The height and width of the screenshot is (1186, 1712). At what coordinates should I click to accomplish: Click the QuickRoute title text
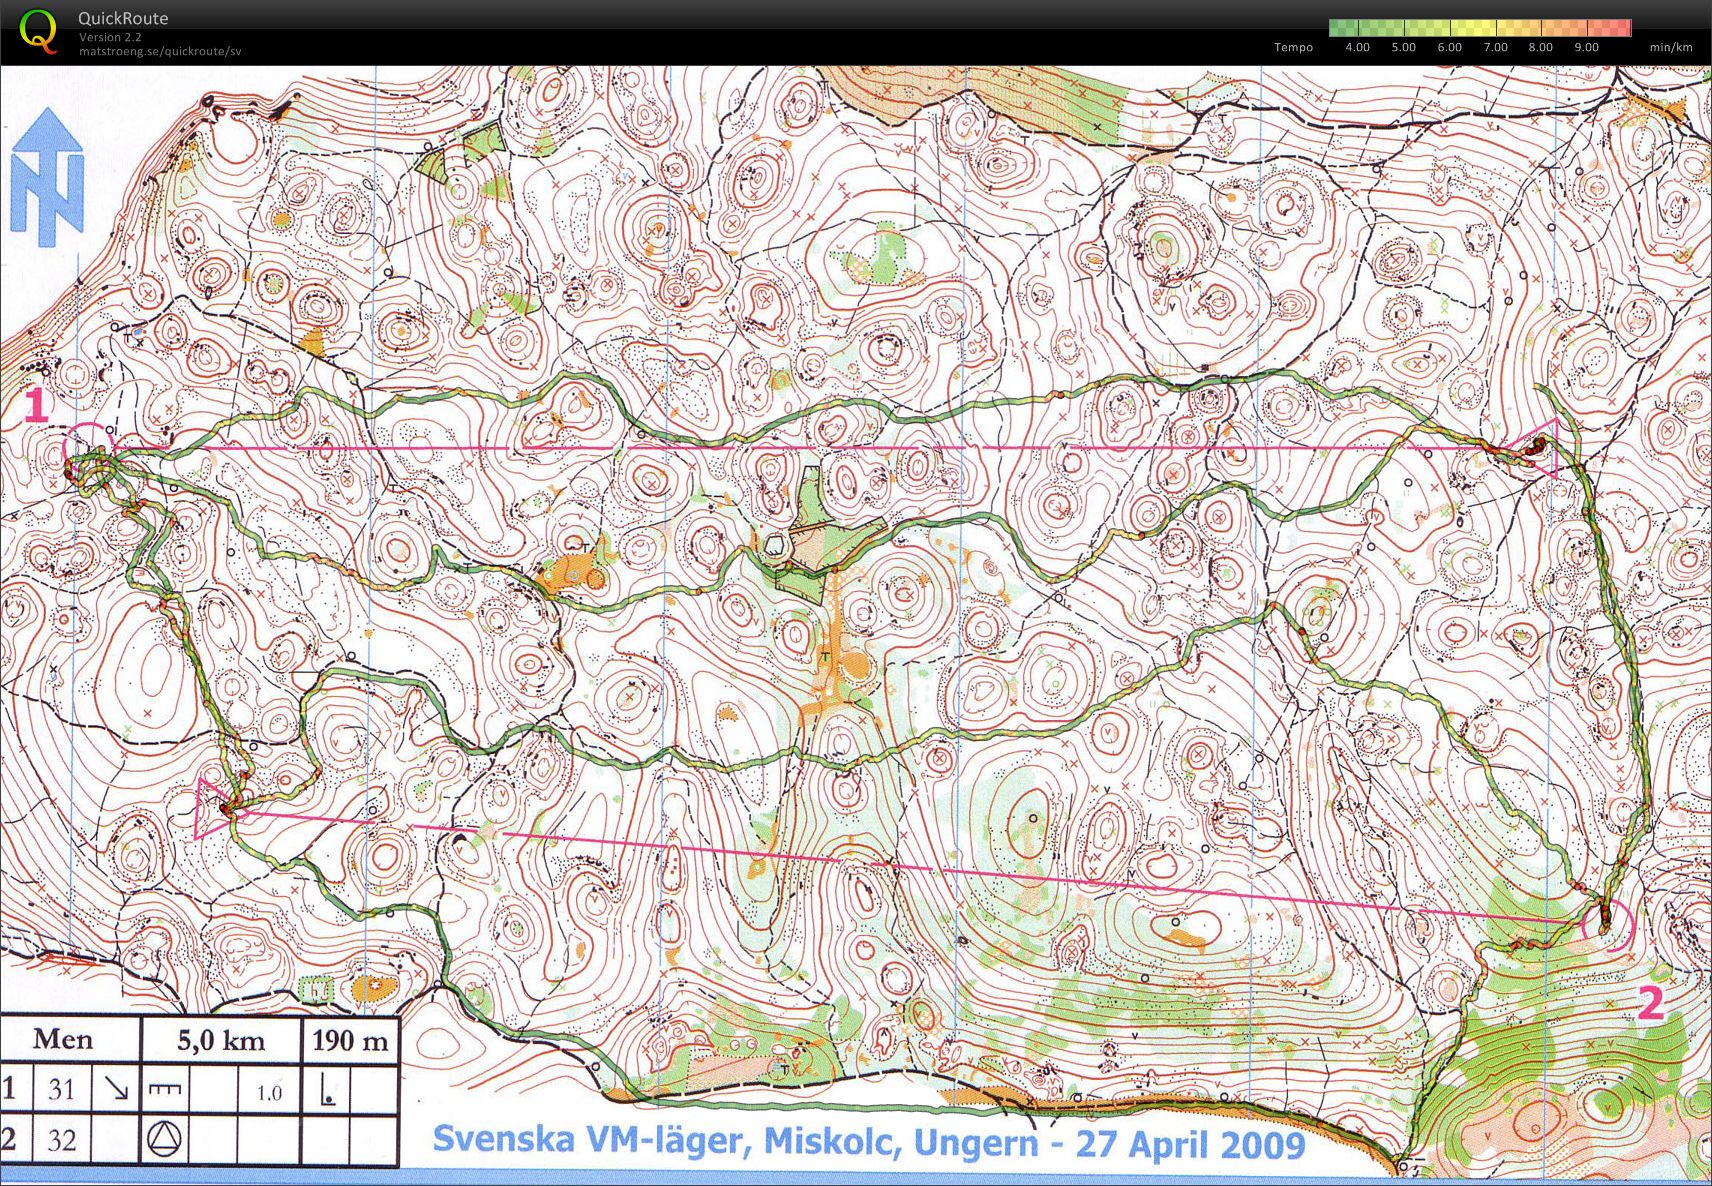click(x=123, y=18)
